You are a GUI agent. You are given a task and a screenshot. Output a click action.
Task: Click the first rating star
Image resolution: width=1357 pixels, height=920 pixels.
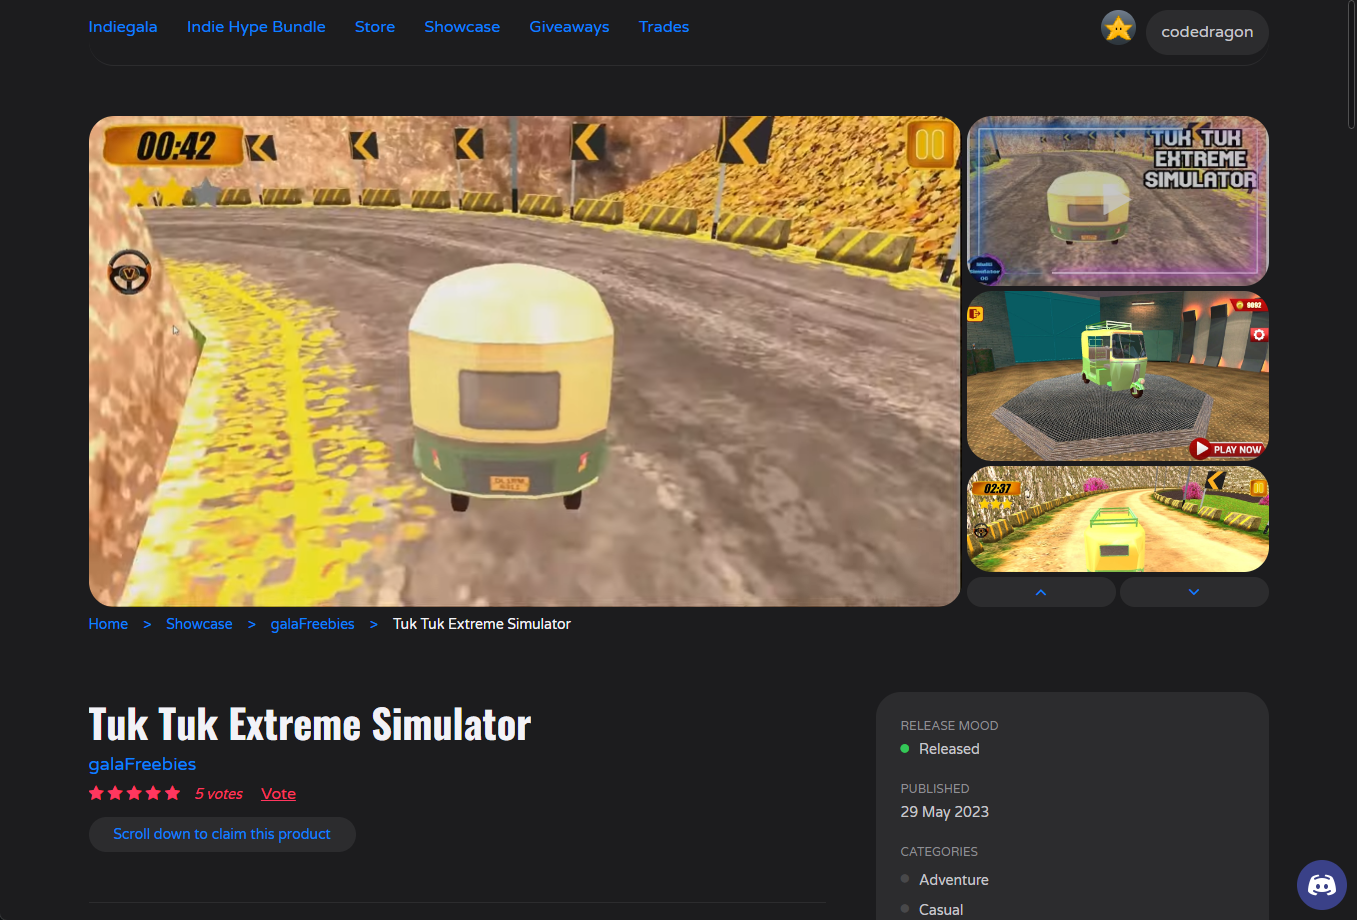[96, 793]
